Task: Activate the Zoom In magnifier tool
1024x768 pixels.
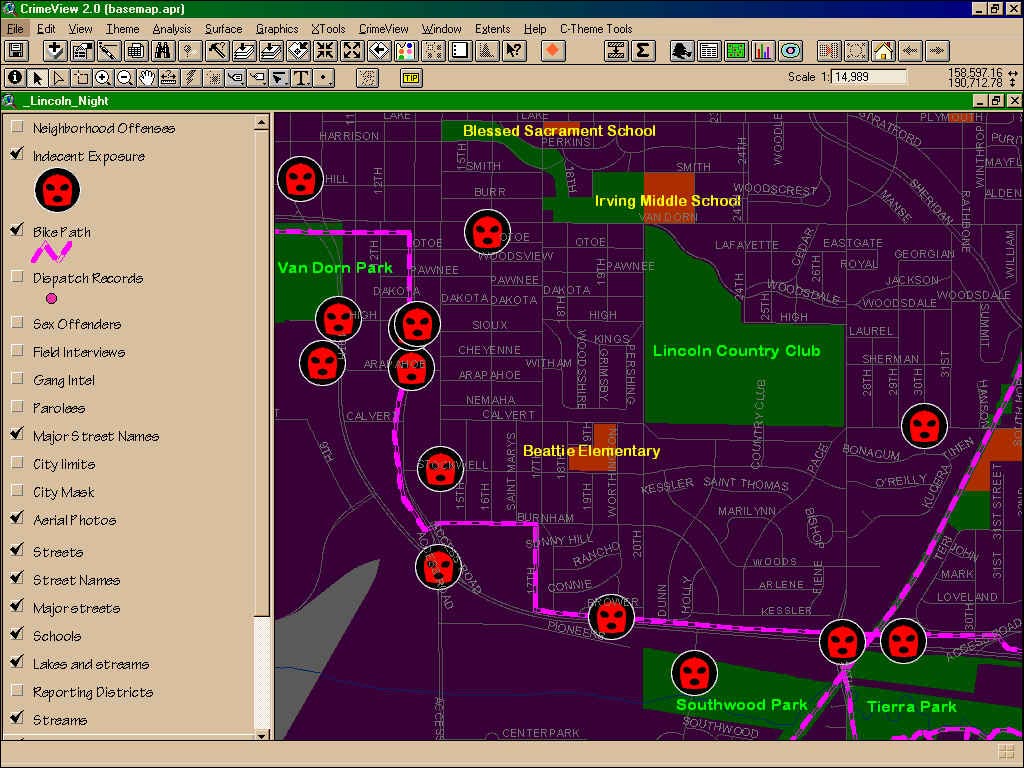Action: click(103, 78)
